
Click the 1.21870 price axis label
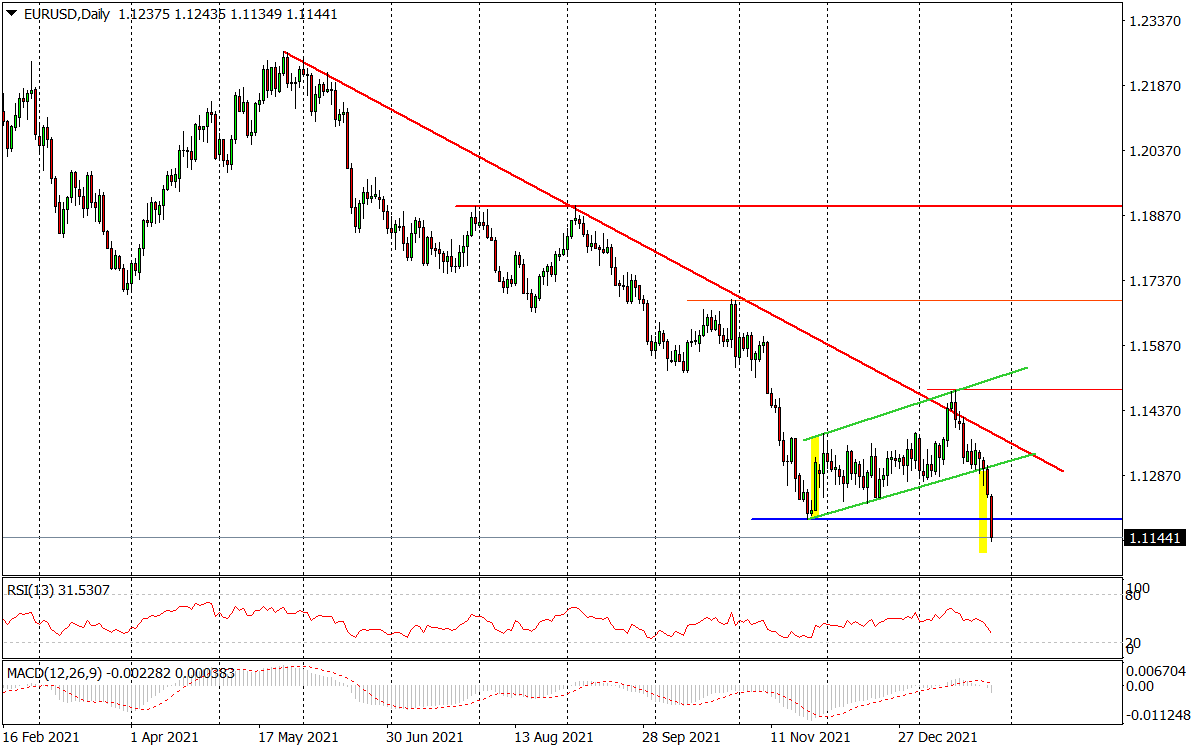pos(1154,86)
